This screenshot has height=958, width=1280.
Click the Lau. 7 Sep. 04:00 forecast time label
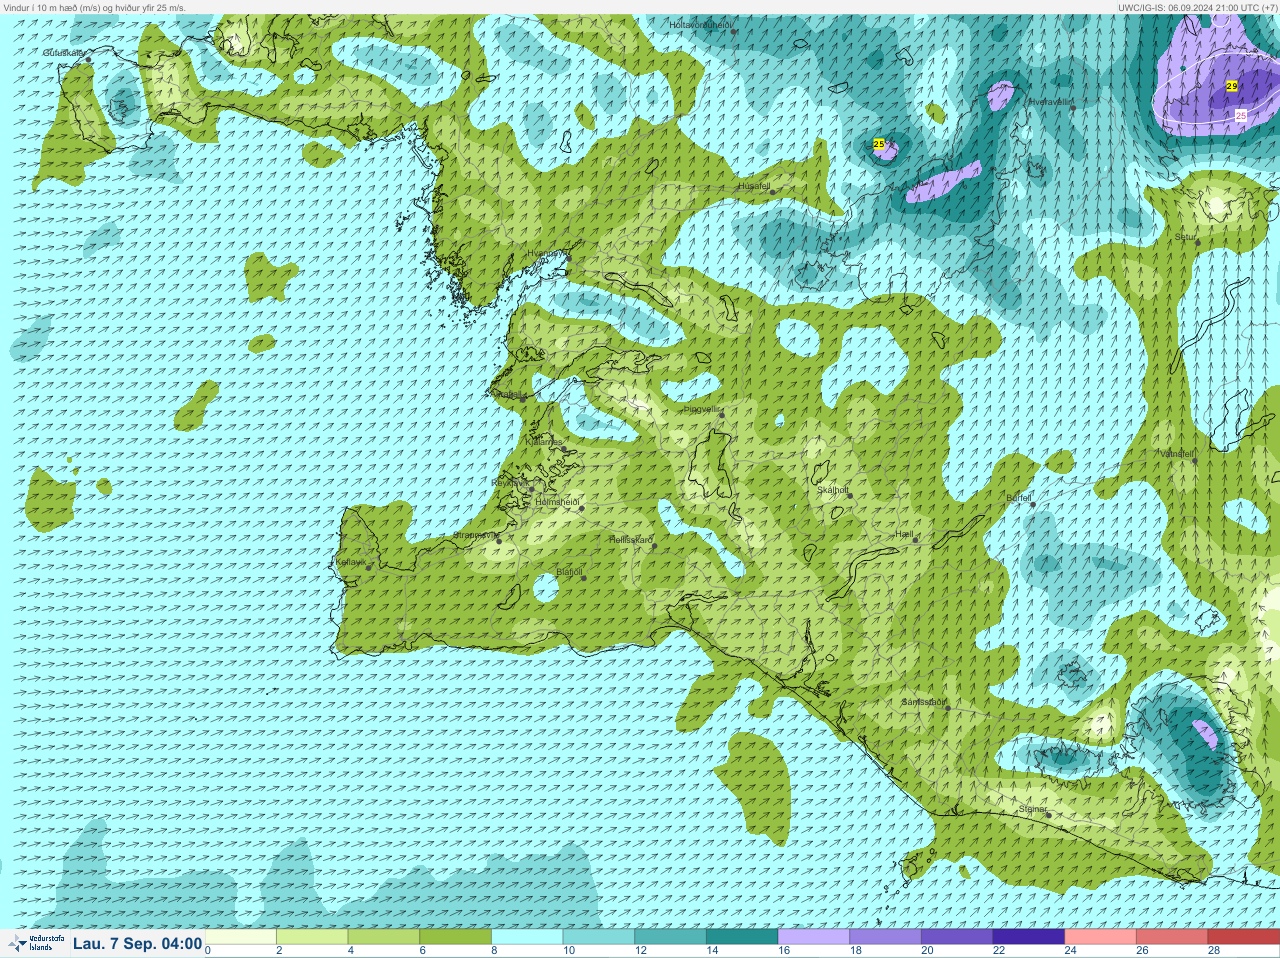(137, 944)
